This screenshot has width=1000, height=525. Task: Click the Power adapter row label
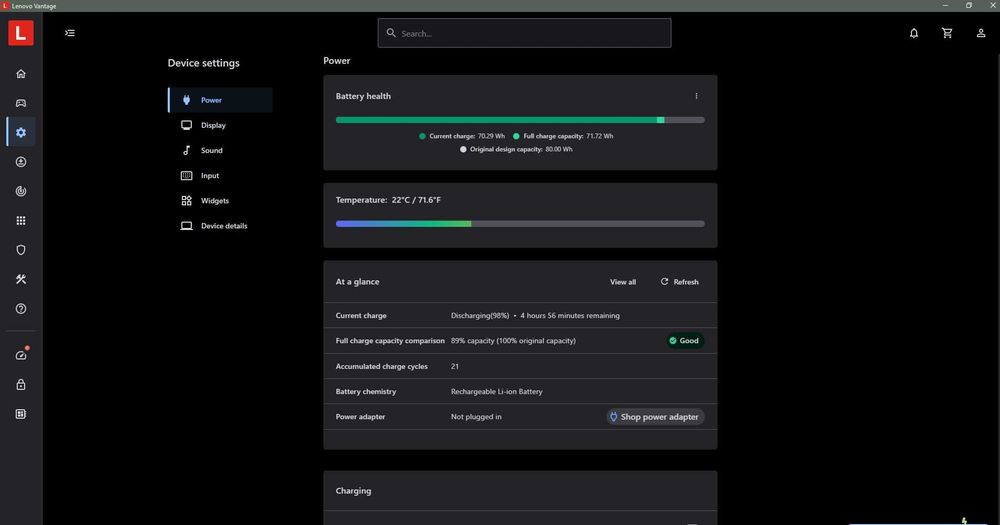pos(360,417)
